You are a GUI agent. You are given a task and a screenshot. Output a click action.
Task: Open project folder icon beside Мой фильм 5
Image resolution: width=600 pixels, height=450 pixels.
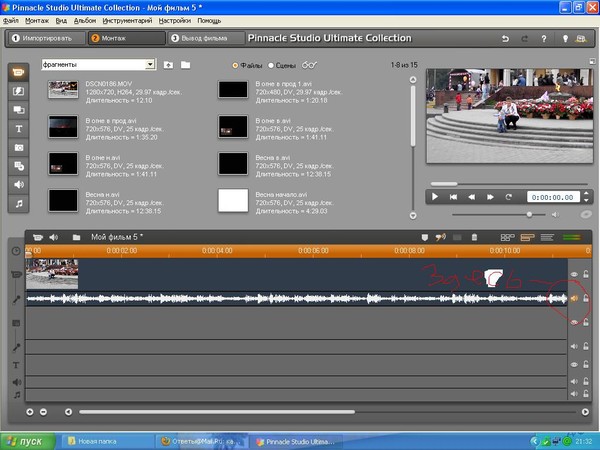[77, 237]
